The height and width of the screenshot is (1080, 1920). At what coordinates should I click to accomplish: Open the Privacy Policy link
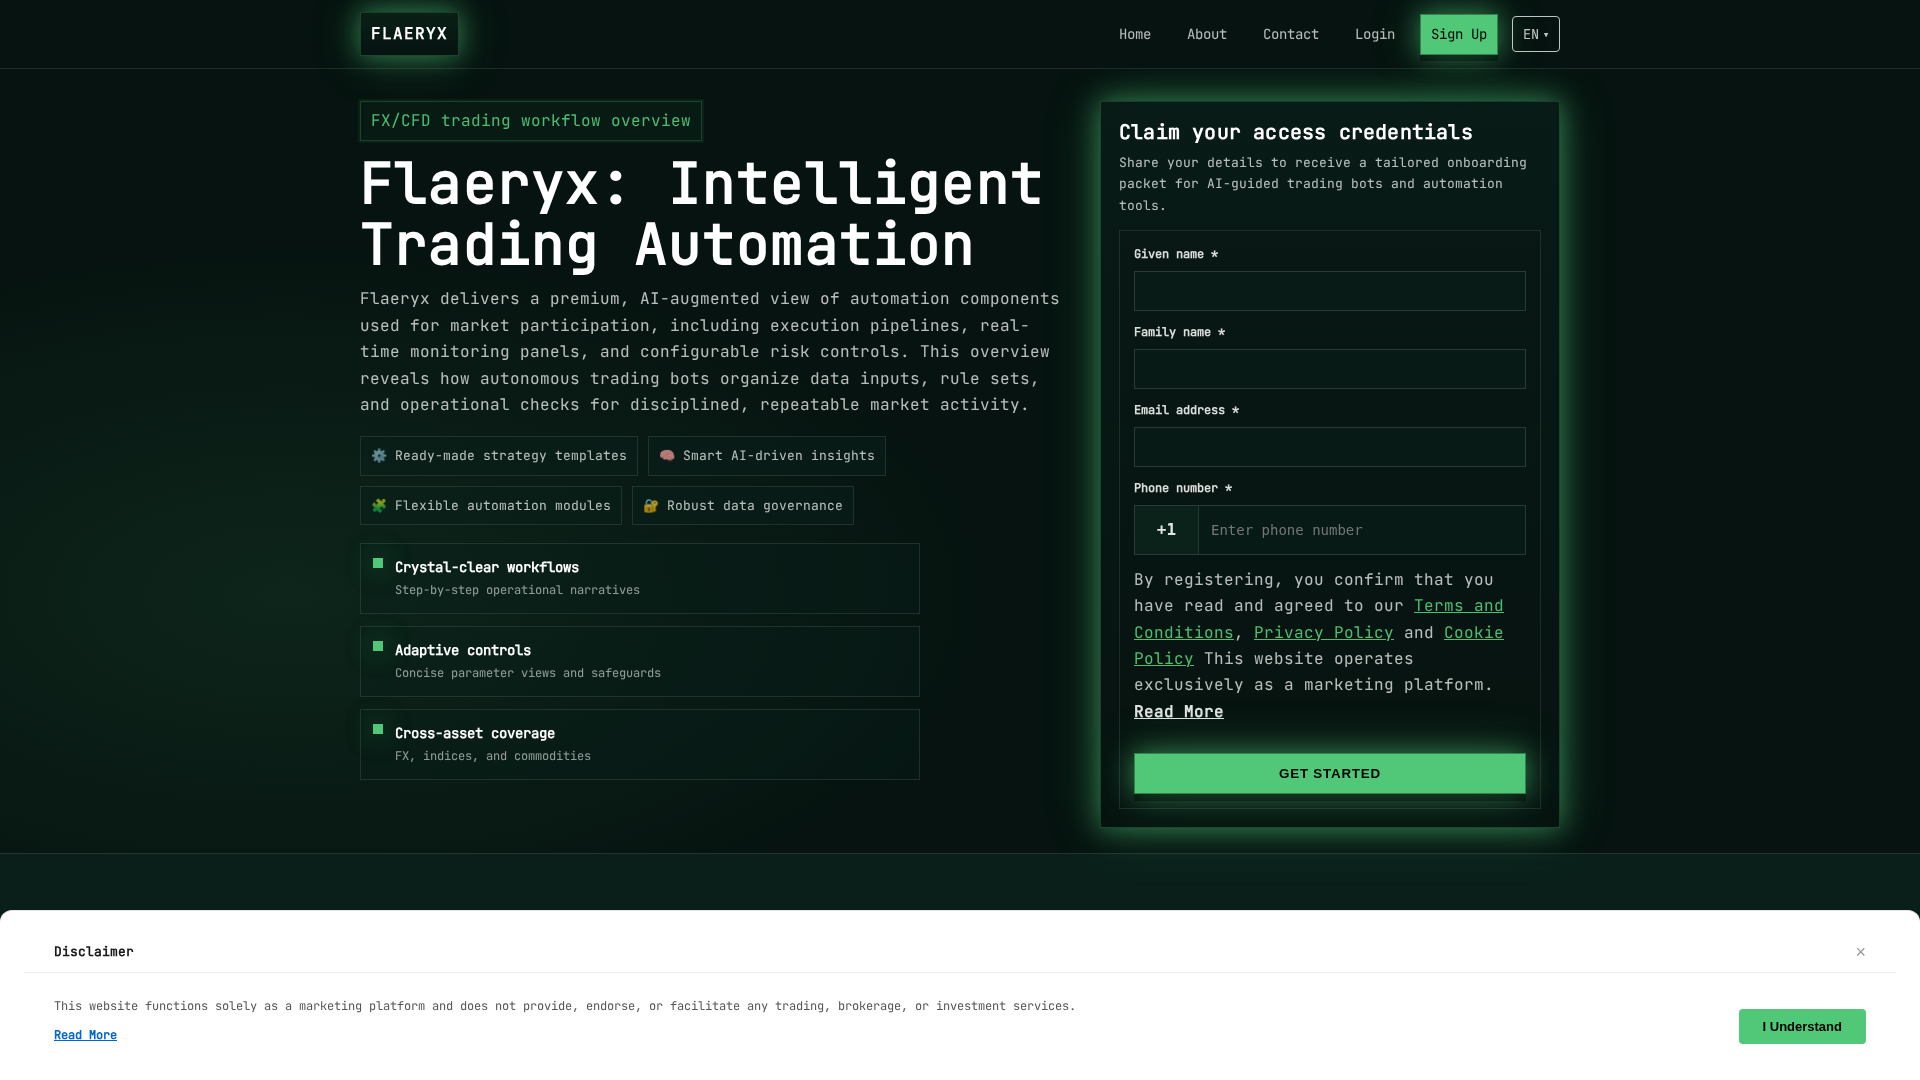coord(1324,633)
